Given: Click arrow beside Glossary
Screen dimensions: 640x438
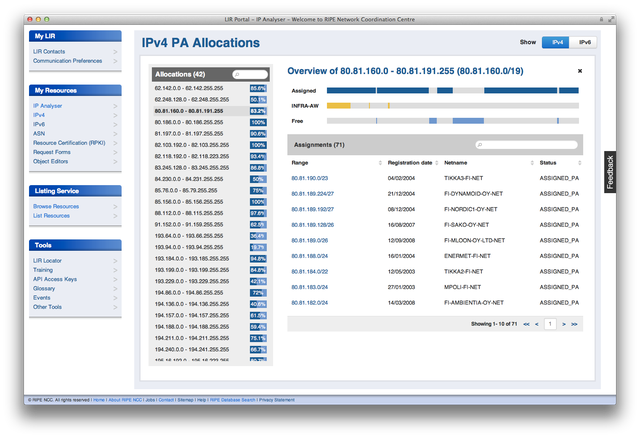Looking at the screenshot, I should pyautogui.click(x=115, y=289).
